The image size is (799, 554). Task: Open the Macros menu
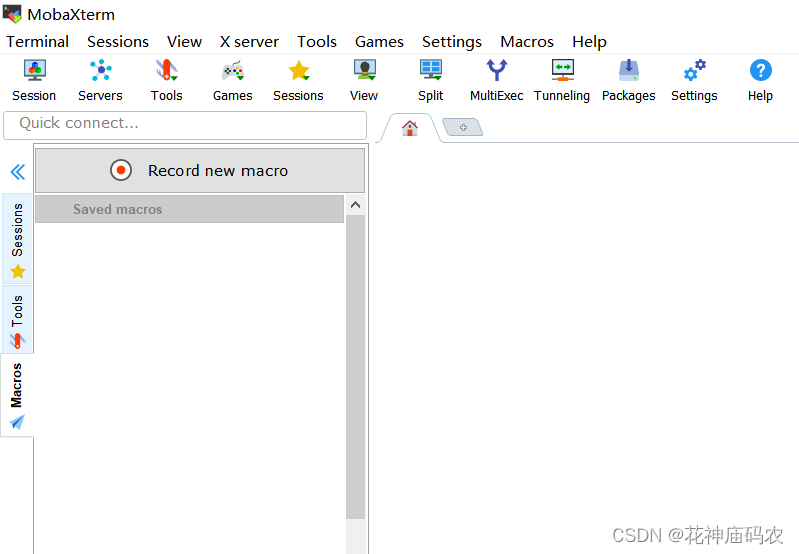pyautogui.click(x=527, y=41)
